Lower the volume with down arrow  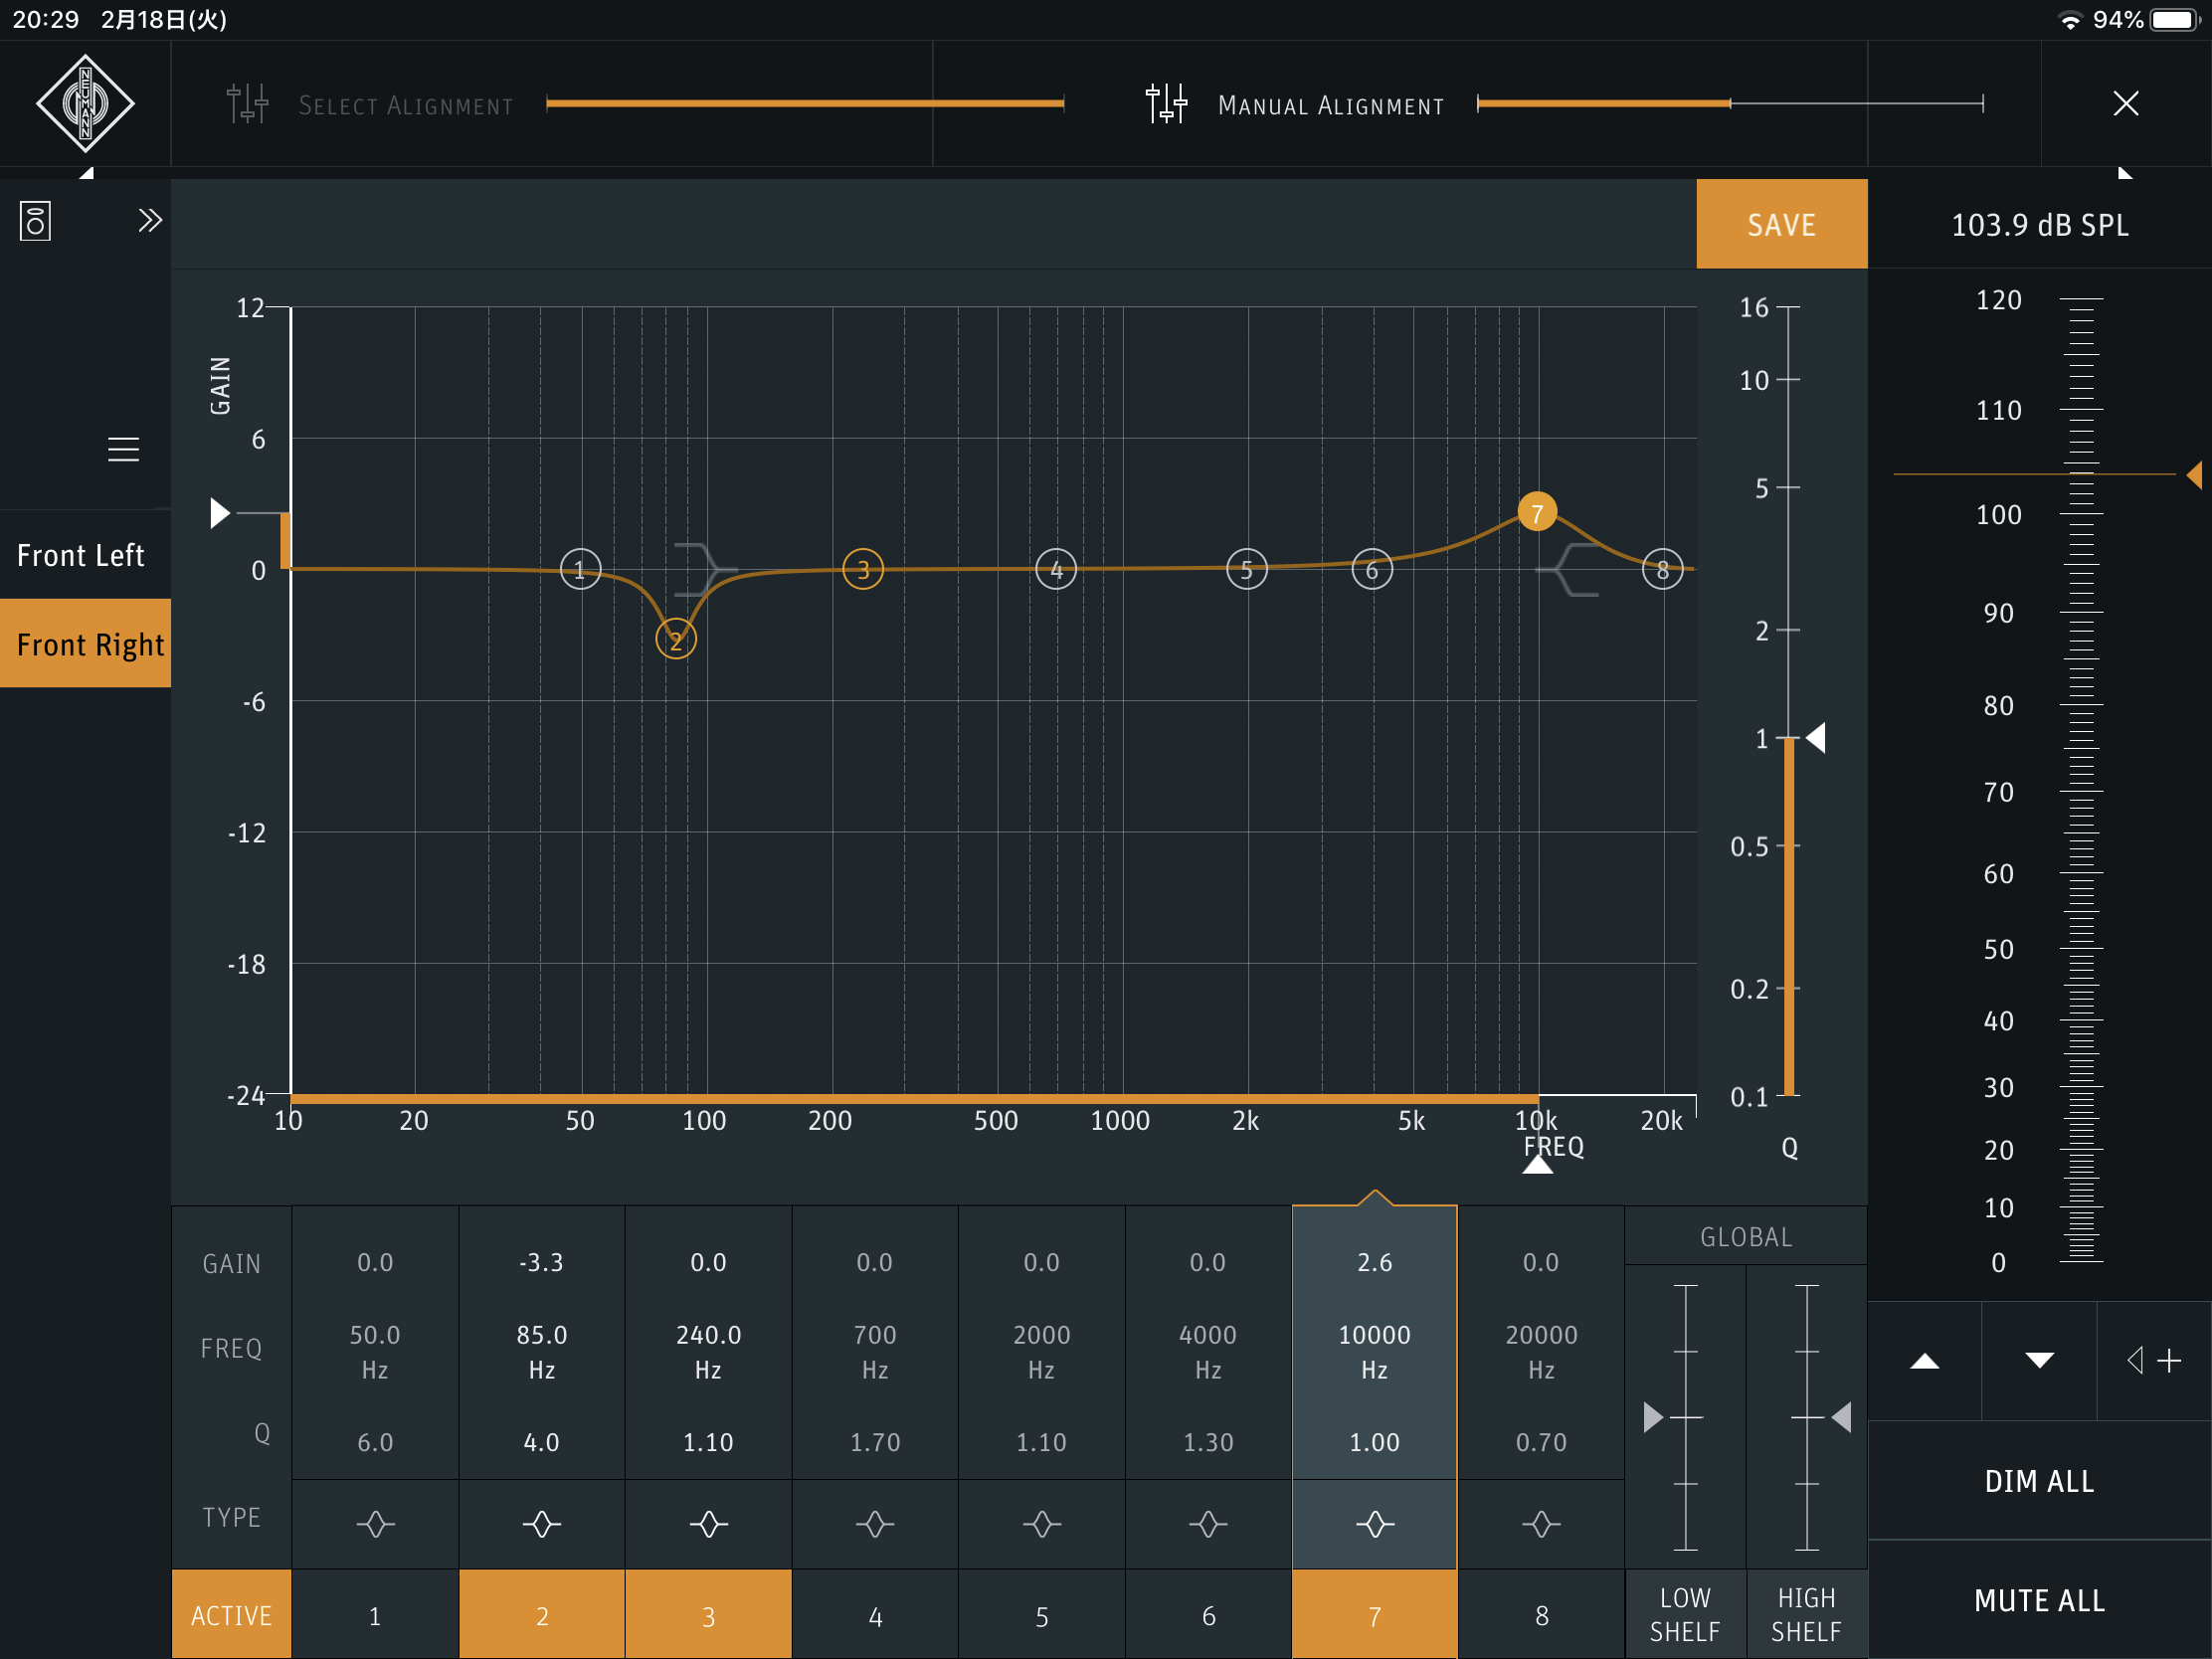pyautogui.click(x=2039, y=1361)
